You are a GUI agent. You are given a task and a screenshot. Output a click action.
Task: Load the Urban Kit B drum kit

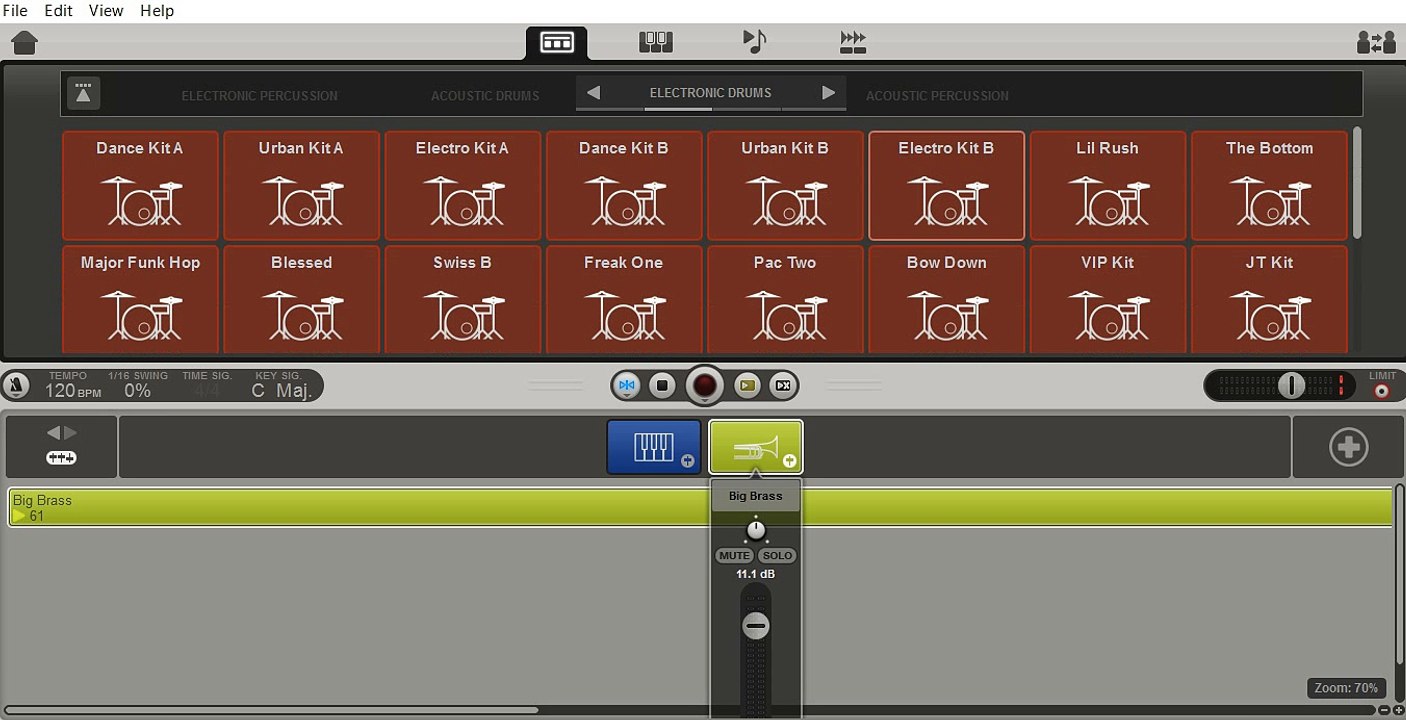785,186
